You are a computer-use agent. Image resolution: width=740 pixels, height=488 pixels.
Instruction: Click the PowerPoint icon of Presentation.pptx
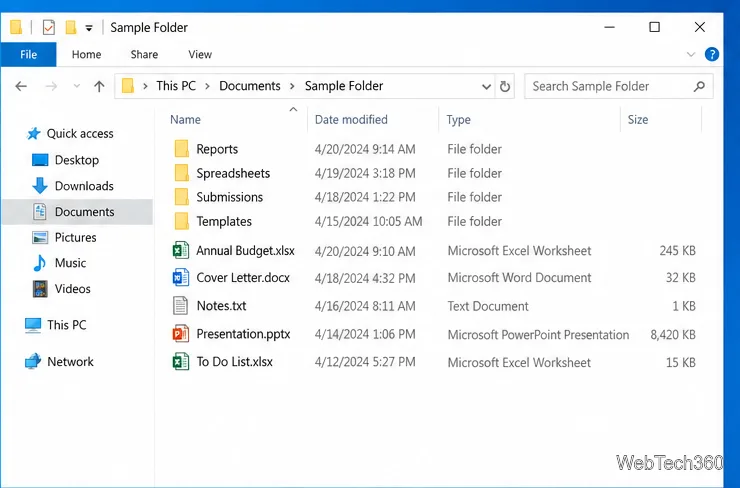(181, 334)
